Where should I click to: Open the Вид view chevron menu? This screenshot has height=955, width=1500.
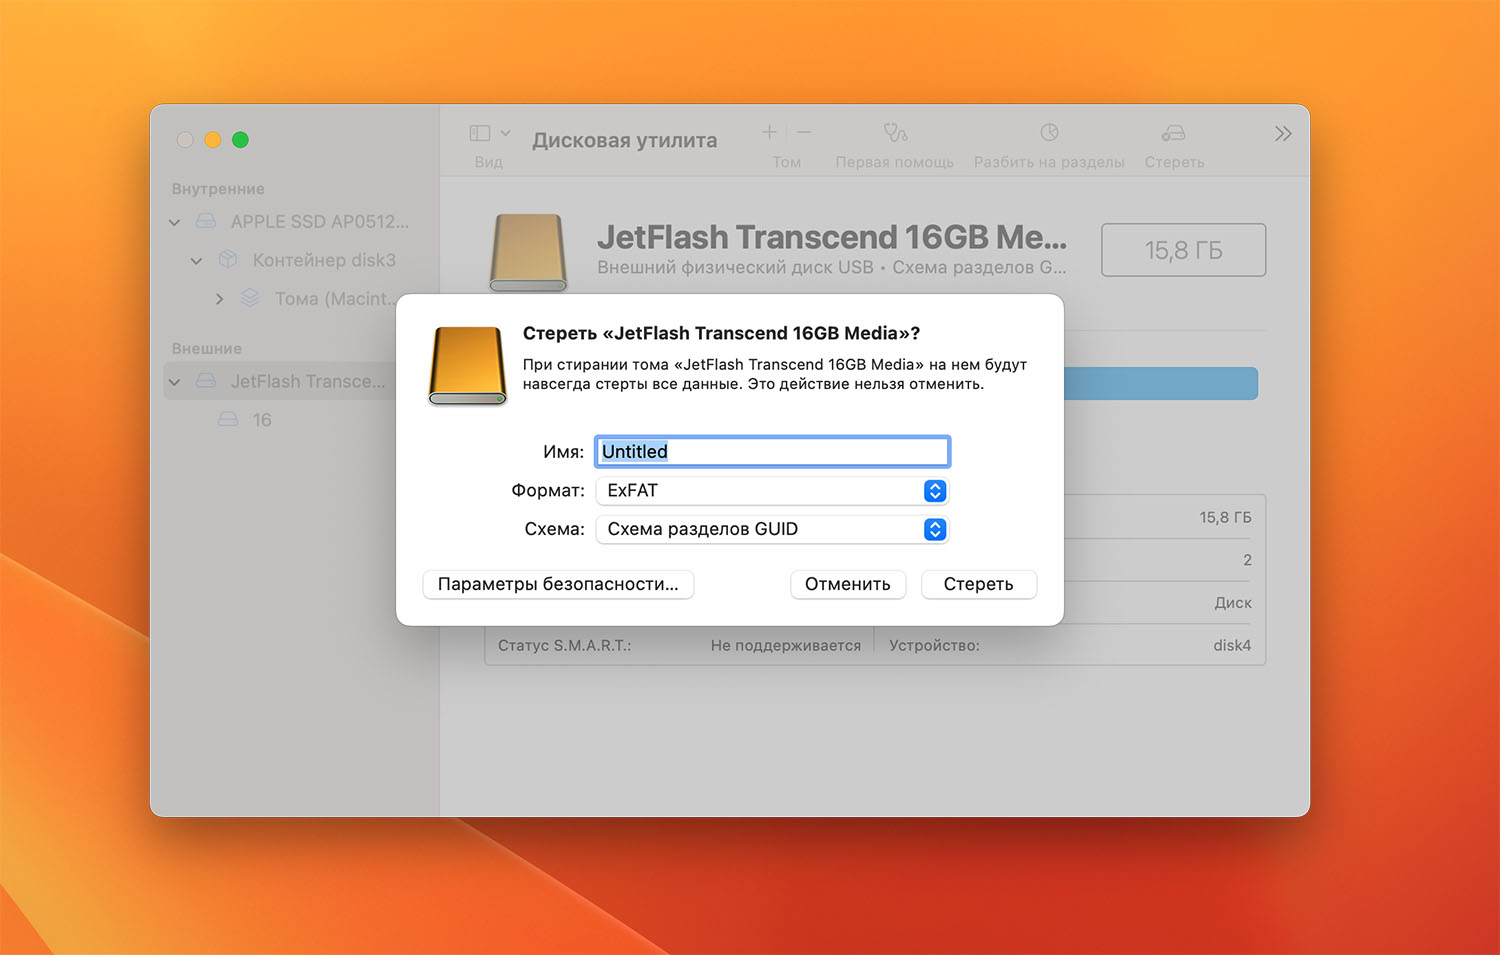505,133
